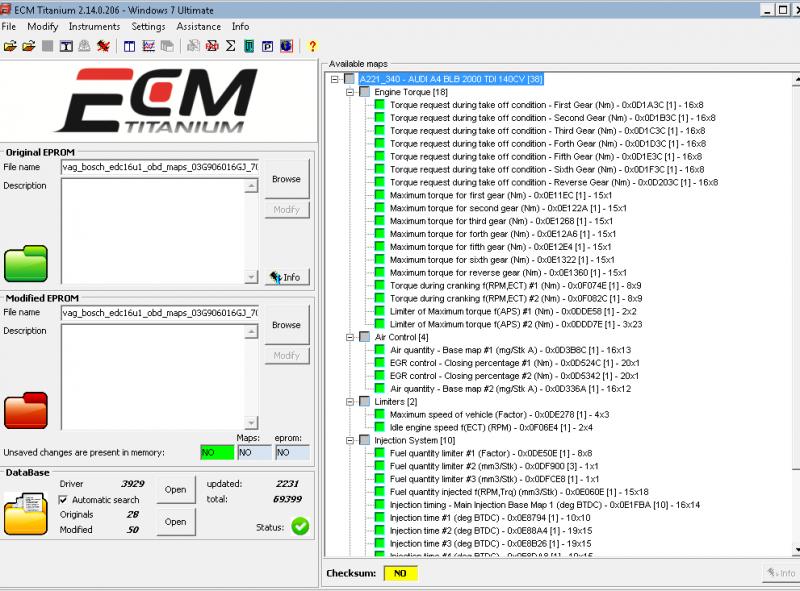Check the box beside A221_340 Audi A4 root

click(349, 79)
